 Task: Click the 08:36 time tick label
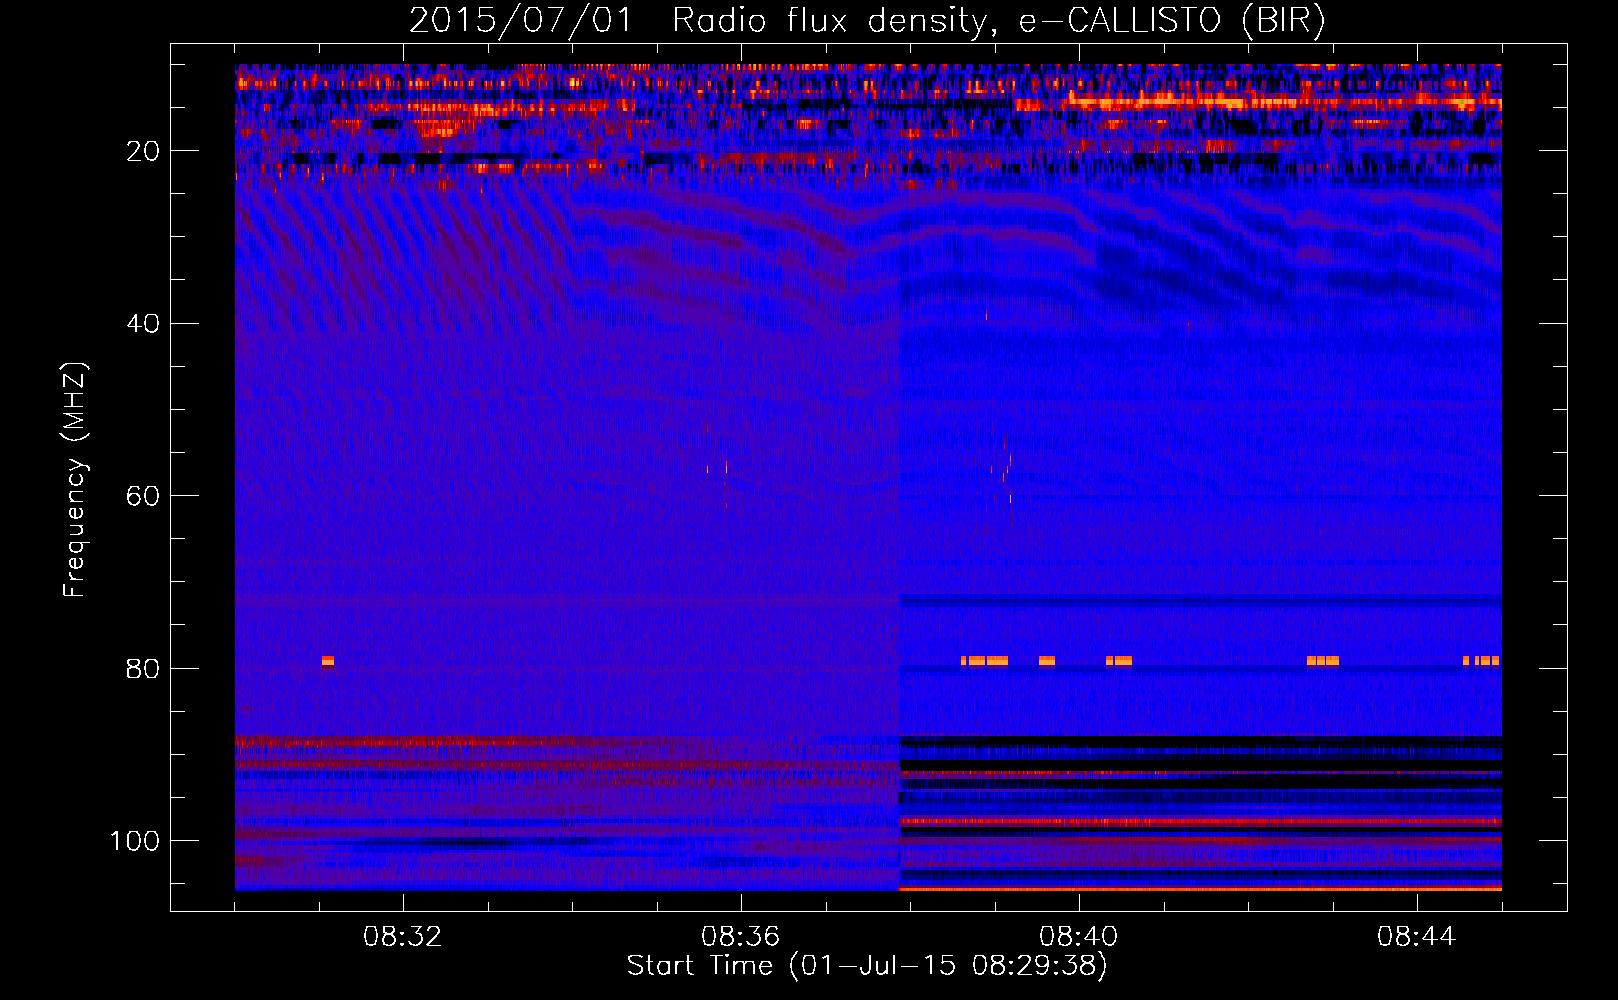click(x=741, y=937)
